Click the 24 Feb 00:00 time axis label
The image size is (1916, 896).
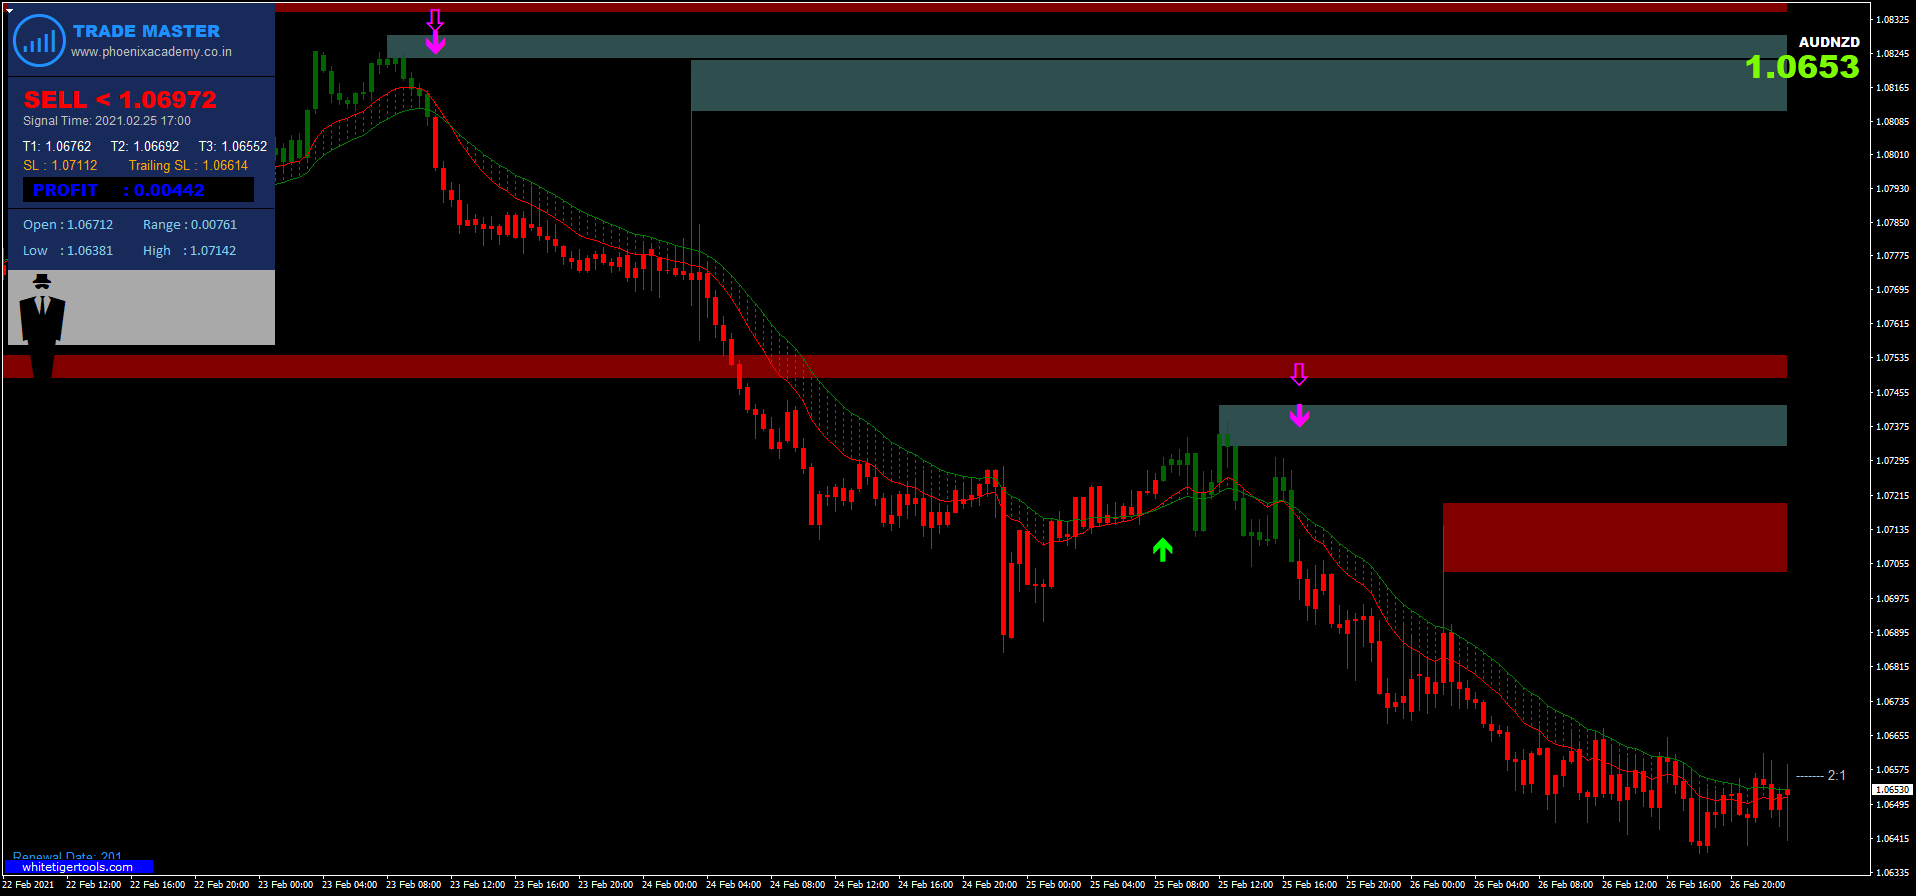tap(670, 885)
